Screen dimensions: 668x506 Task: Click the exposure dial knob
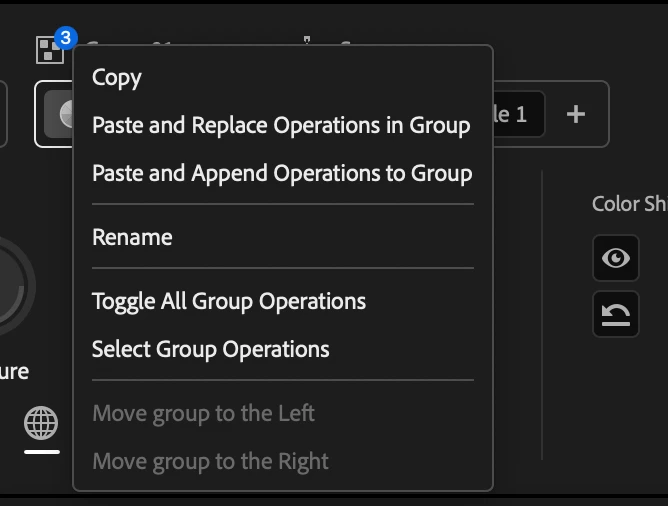[x=13, y=286]
